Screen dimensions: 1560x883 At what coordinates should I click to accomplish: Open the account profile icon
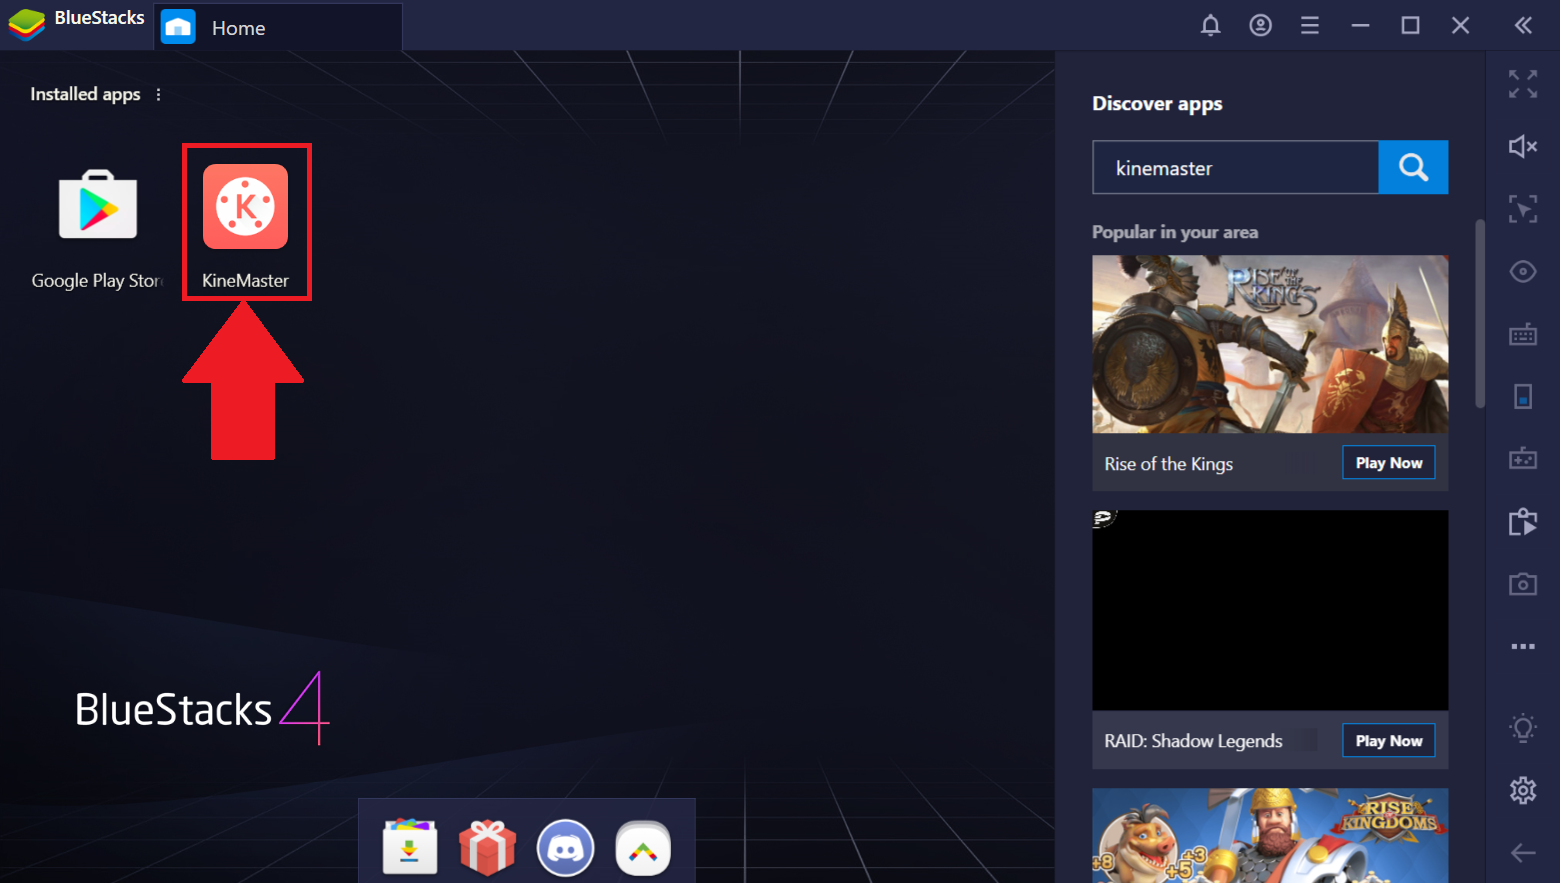[1260, 26]
